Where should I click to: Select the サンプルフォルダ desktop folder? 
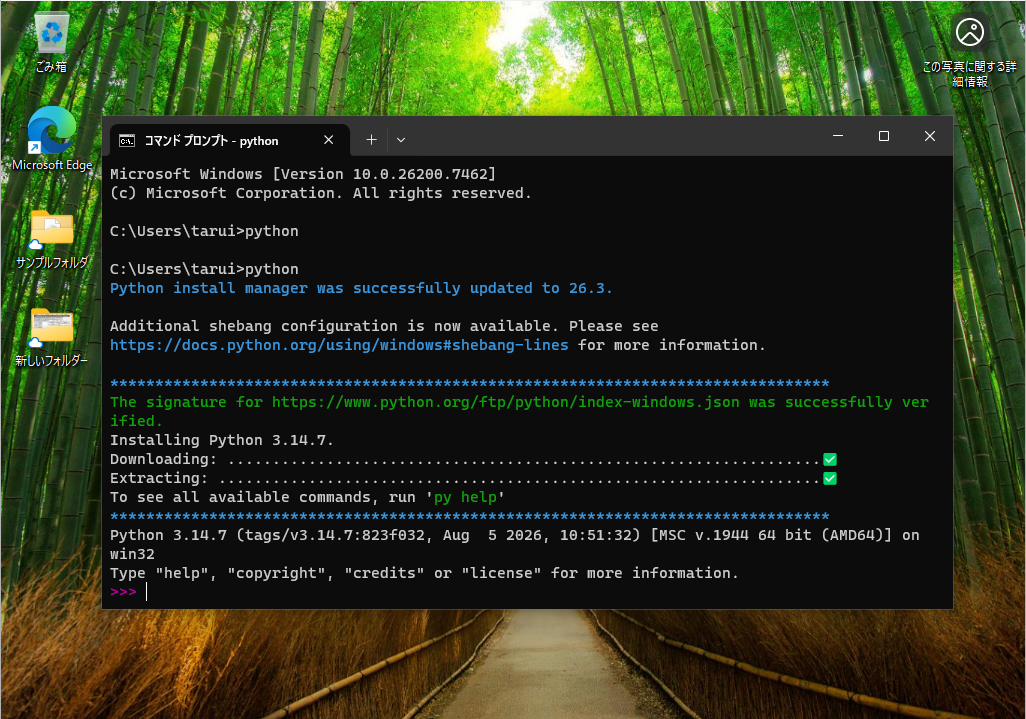(52, 239)
